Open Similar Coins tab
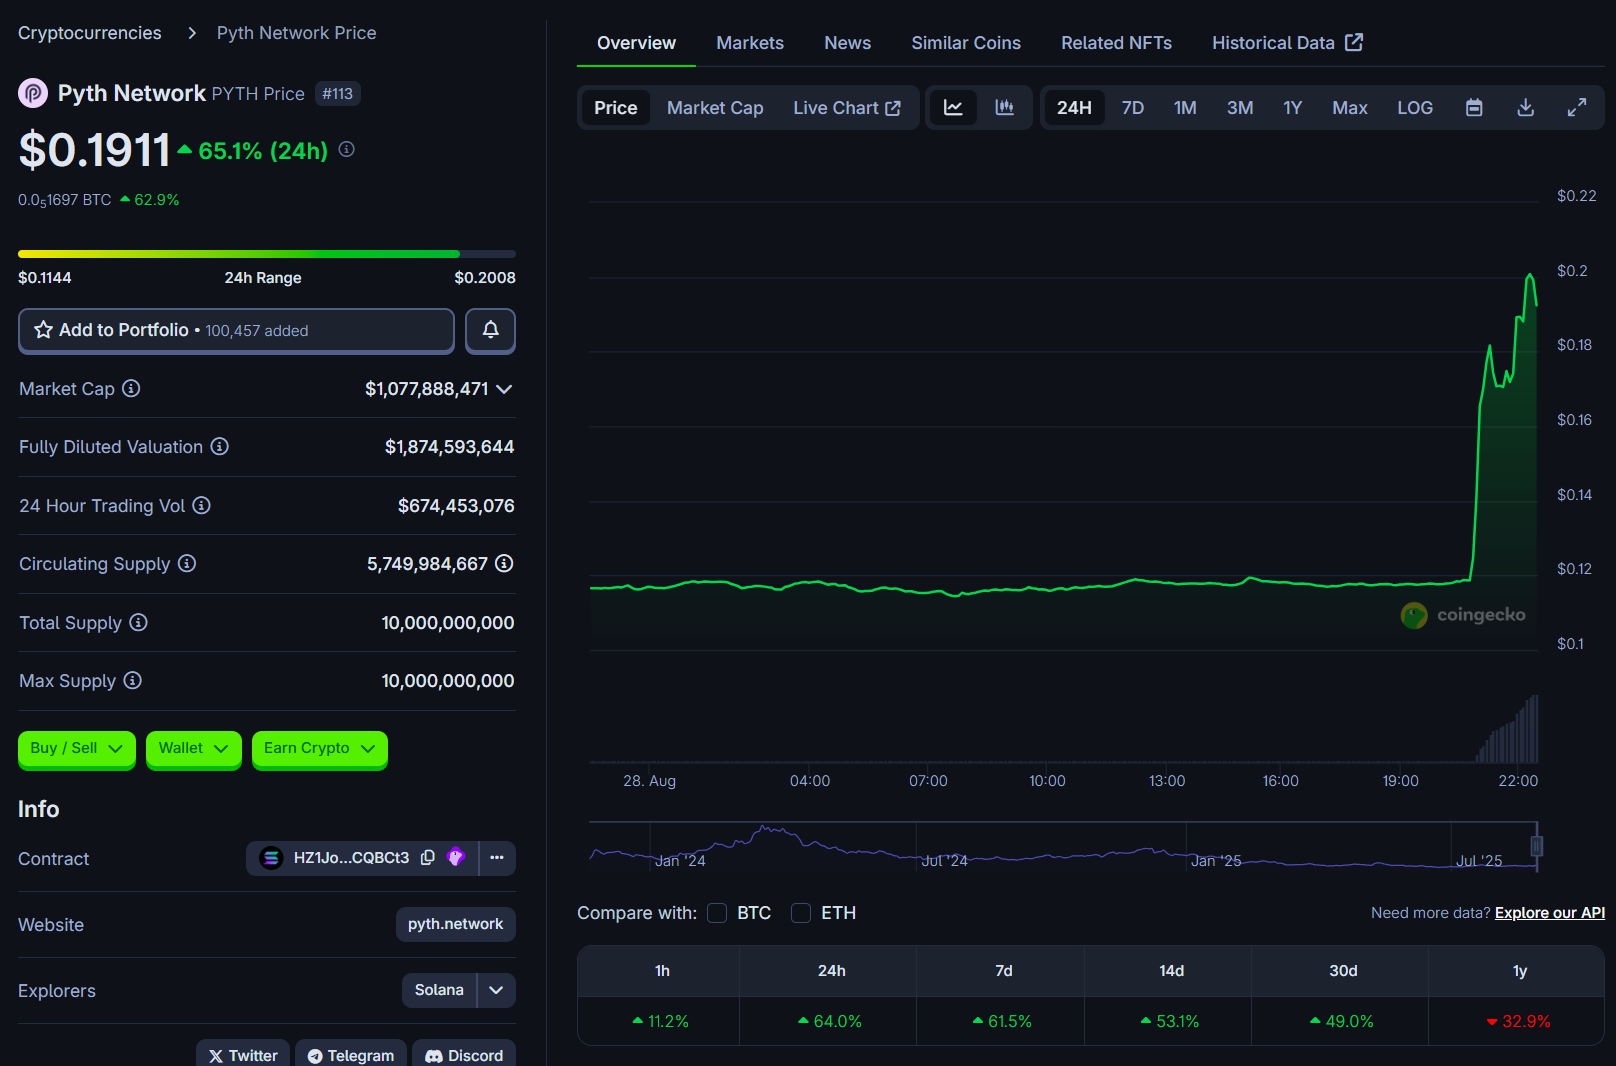1616x1066 pixels. click(x=966, y=43)
